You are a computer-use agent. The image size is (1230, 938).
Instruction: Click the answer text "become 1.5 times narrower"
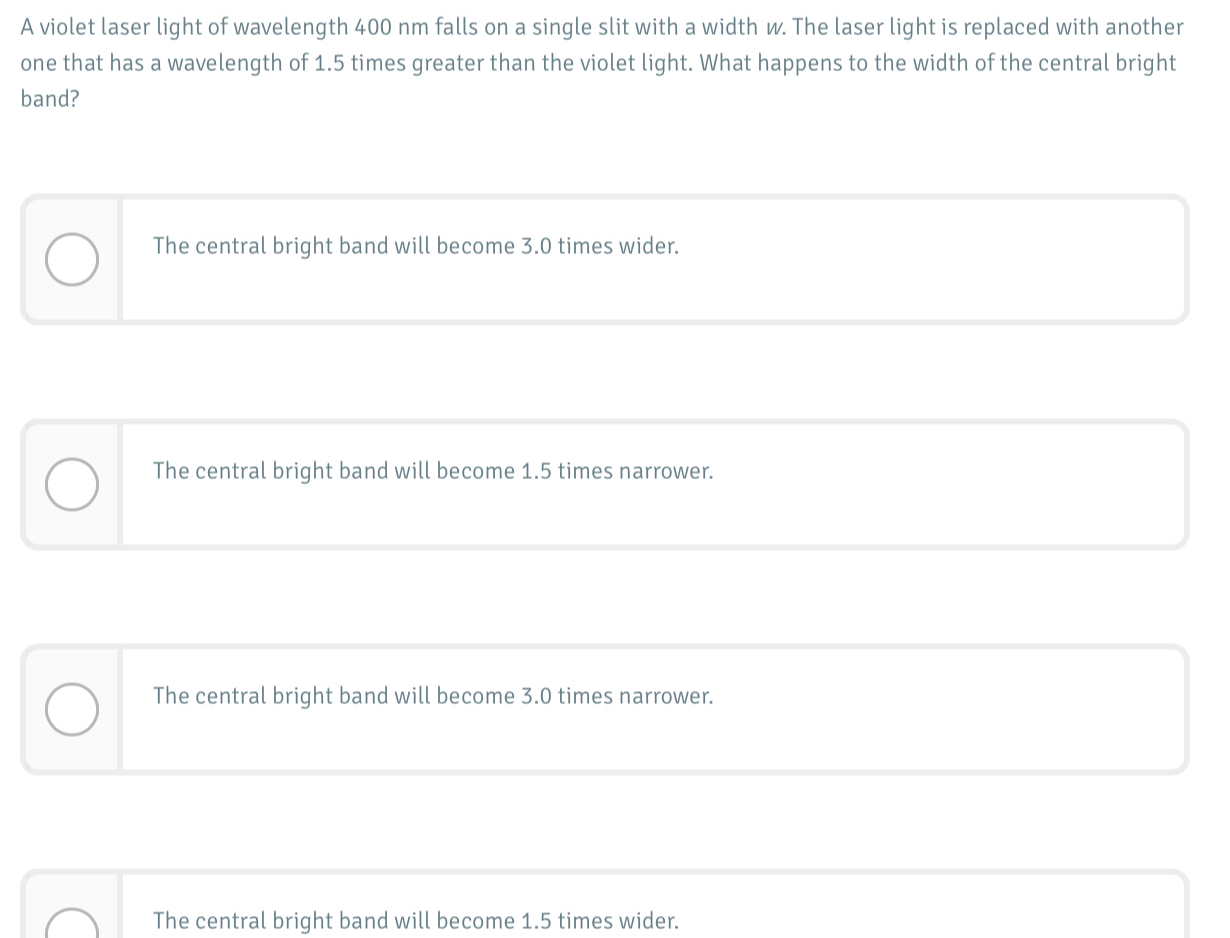coord(575,471)
